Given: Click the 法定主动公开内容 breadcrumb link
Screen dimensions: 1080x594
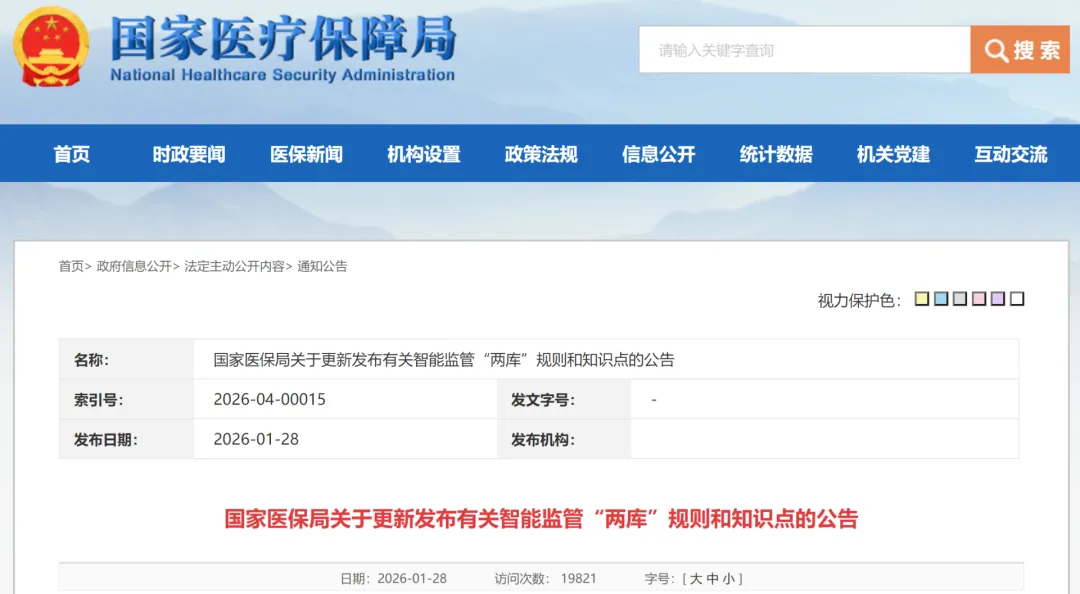Looking at the screenshot, I should (234, 266).
